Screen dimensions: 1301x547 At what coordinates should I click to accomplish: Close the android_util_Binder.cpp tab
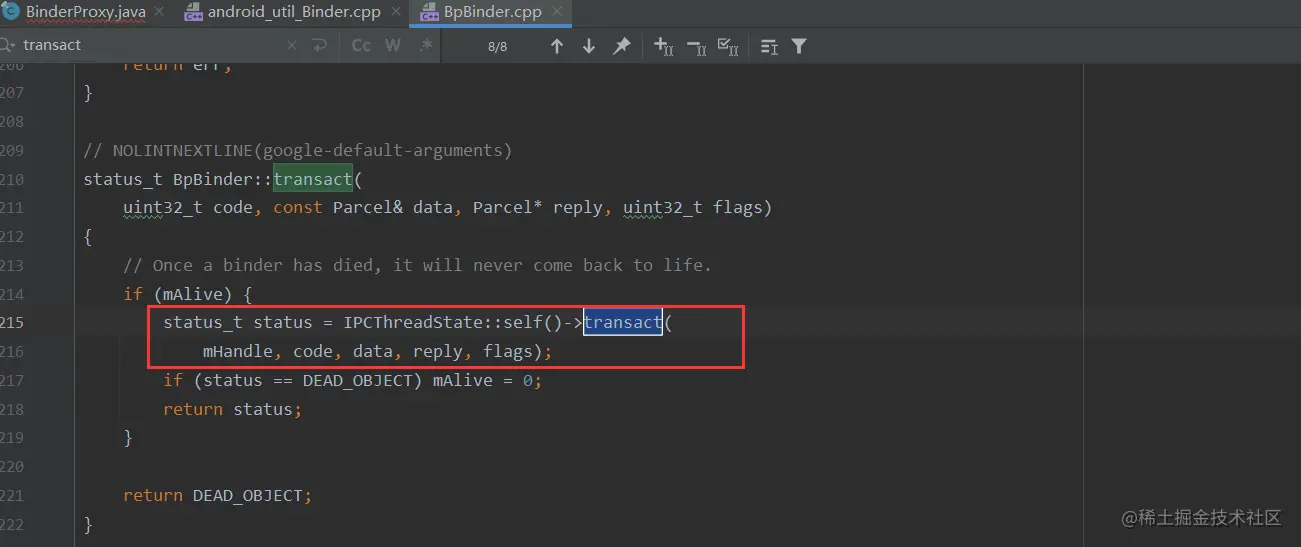point(395,13)
